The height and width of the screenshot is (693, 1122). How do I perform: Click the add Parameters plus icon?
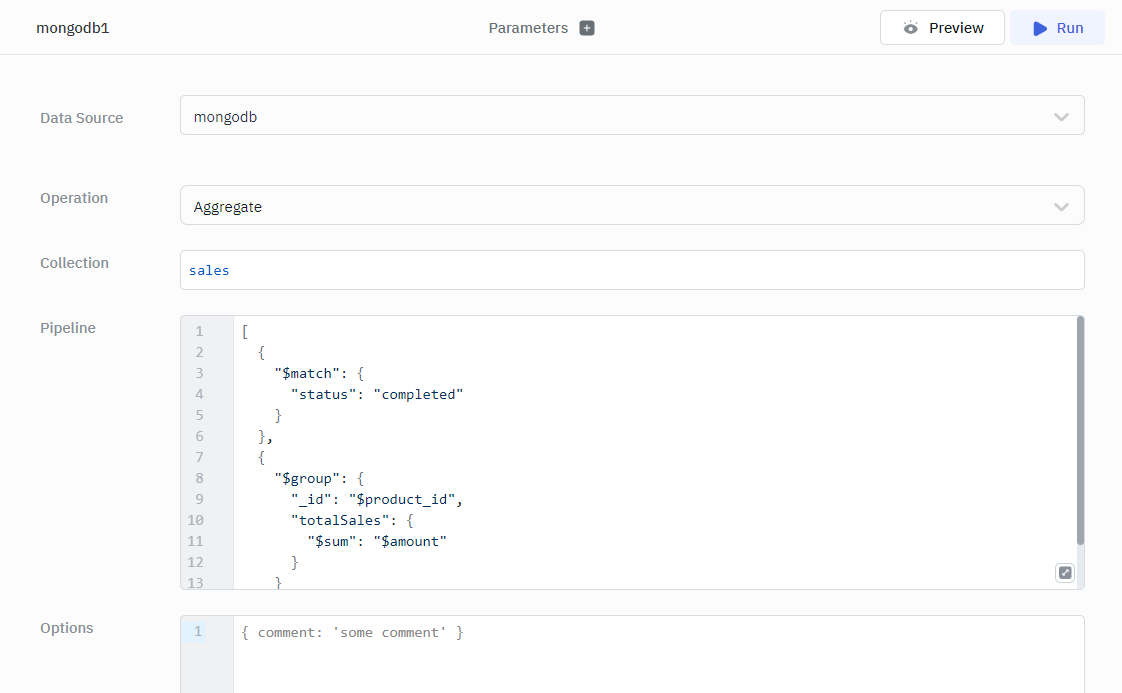pyautogui.click(x=587, y=28)
